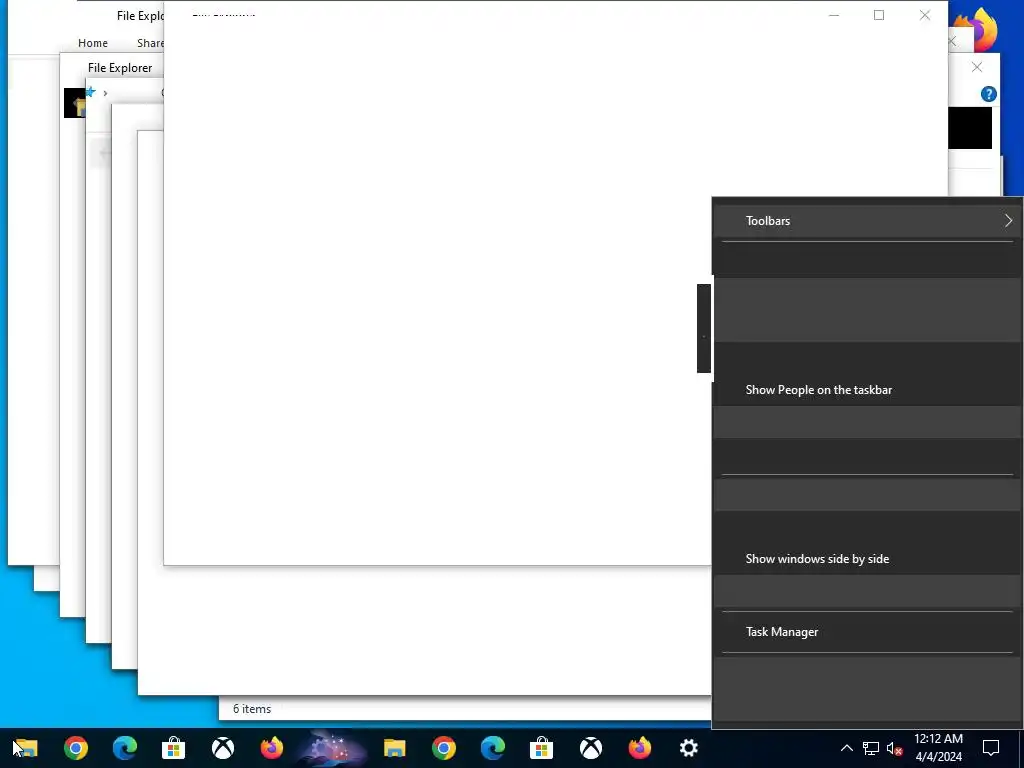Click the '6 items' status bar text
The height and width of the screenshot is (768, 1024).
coord(252,709)
